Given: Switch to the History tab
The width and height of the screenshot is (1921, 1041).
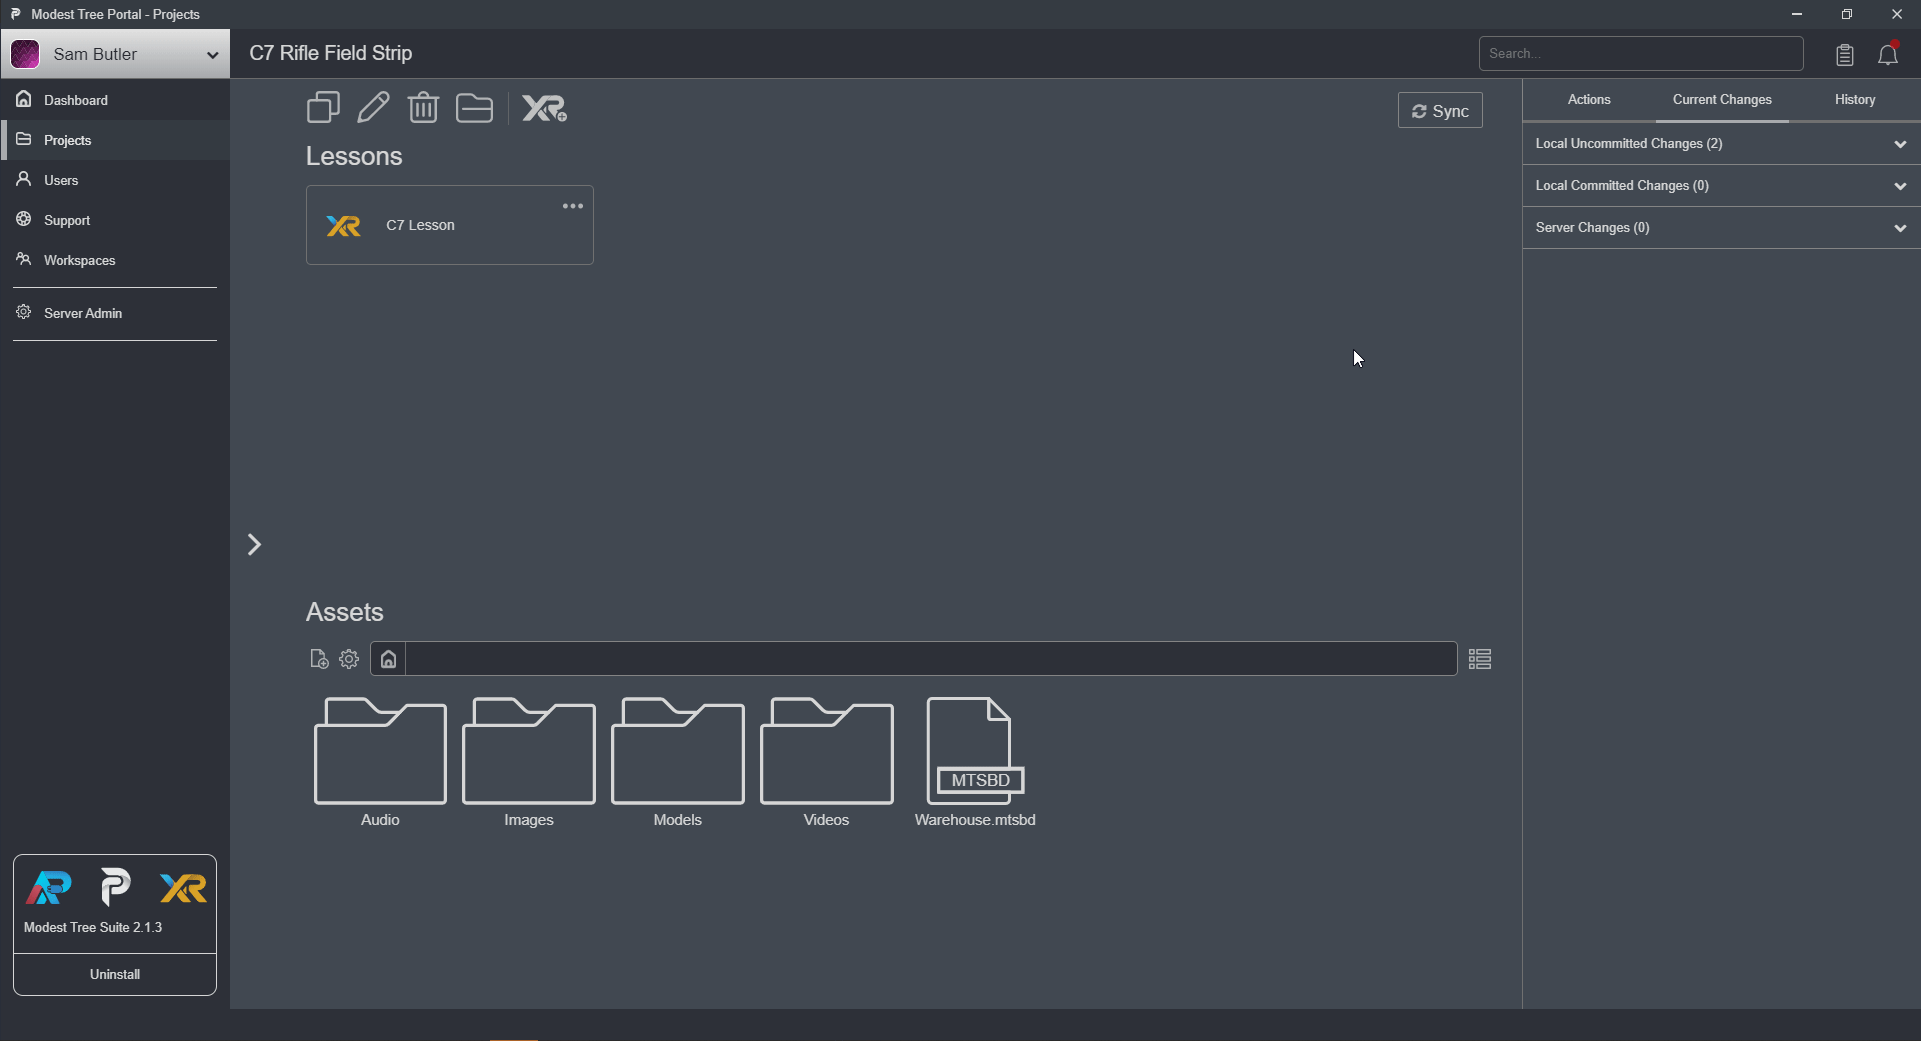Looking at the screenshot, I should [1855, 100].
